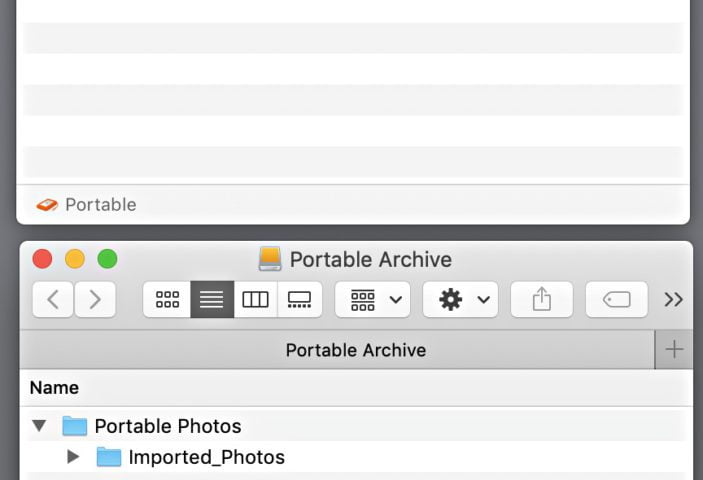Viewport: 703px width, 480px height.
Task: Go forward in Finder history
Action: (95, 299)
